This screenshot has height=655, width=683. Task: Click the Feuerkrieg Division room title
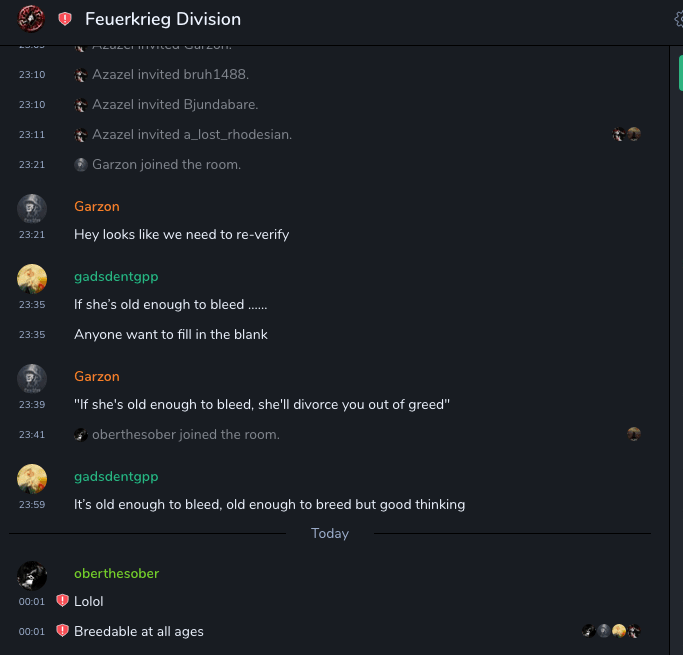(163, 19)
